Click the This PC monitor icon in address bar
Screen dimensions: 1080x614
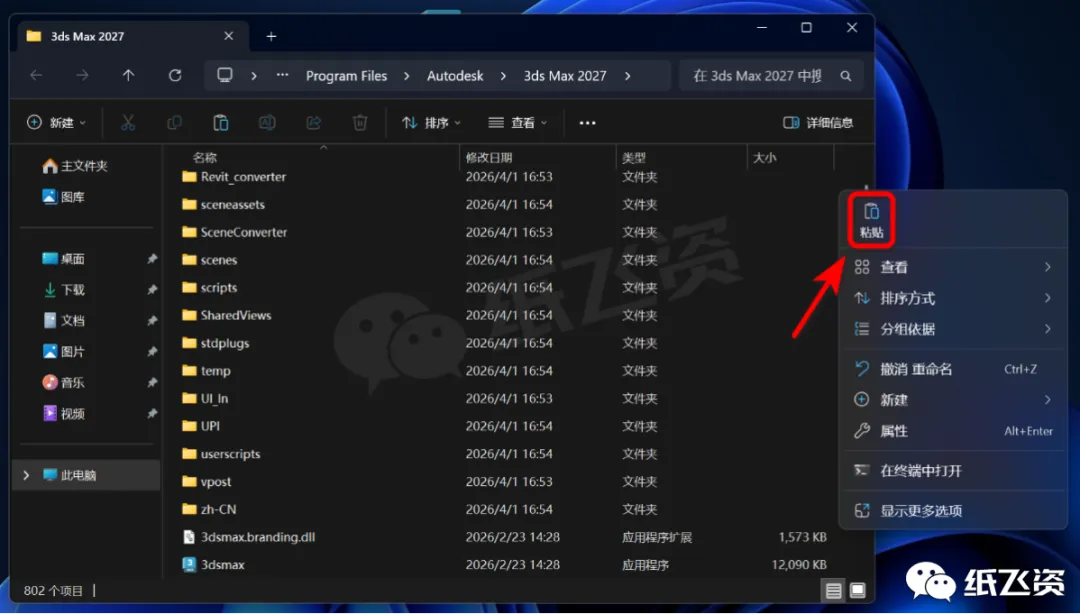tap(225, 75)
